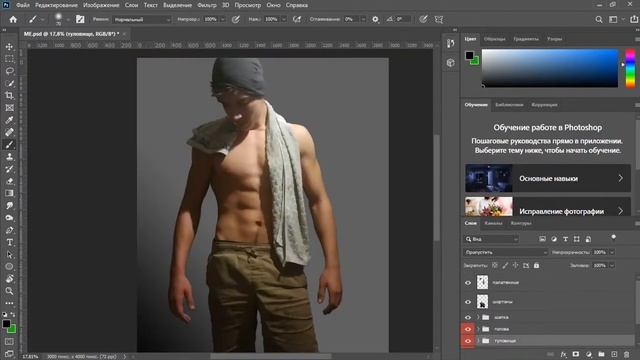
Task: Open the Основные навыки tutorial
Action: [x=548, y=178]
